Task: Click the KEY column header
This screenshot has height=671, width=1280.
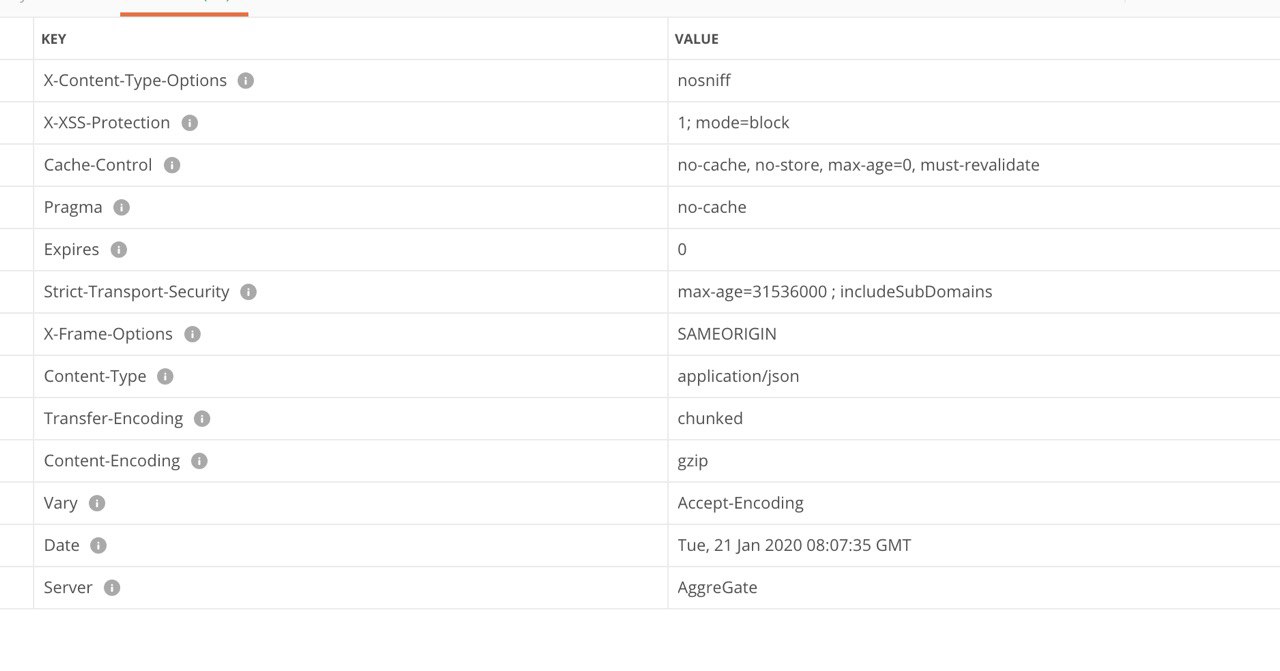Action: pyautogui.click(x=54, y=39)
